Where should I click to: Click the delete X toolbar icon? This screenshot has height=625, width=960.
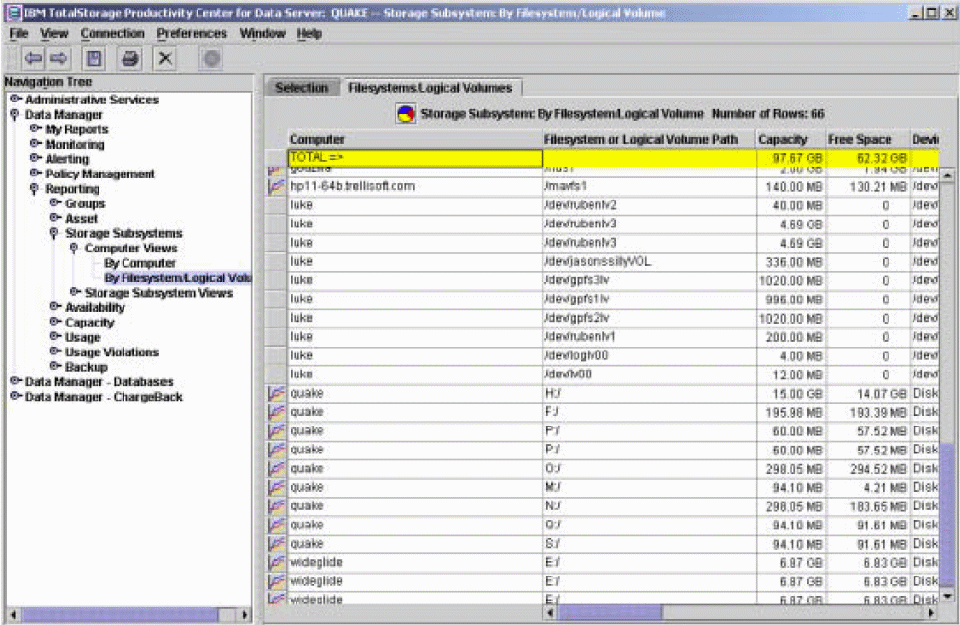pos(165,57)
